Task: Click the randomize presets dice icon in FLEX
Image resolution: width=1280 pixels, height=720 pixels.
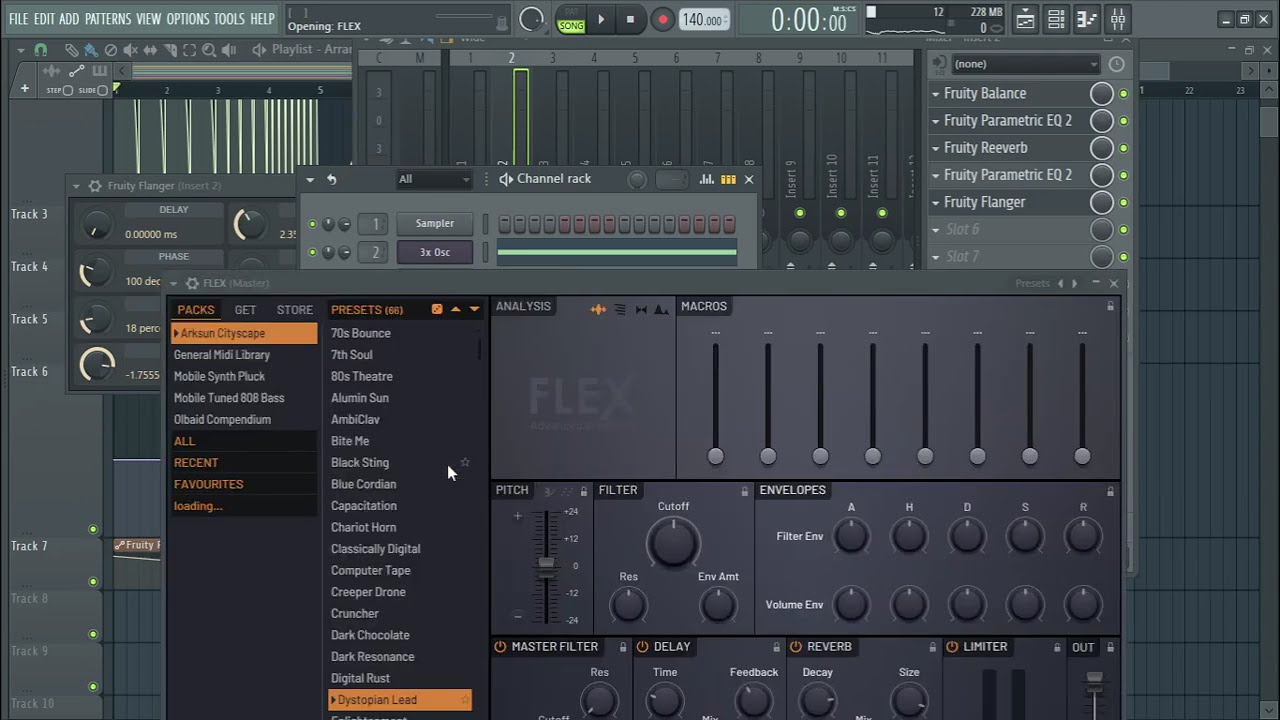Action: point(437,310)
